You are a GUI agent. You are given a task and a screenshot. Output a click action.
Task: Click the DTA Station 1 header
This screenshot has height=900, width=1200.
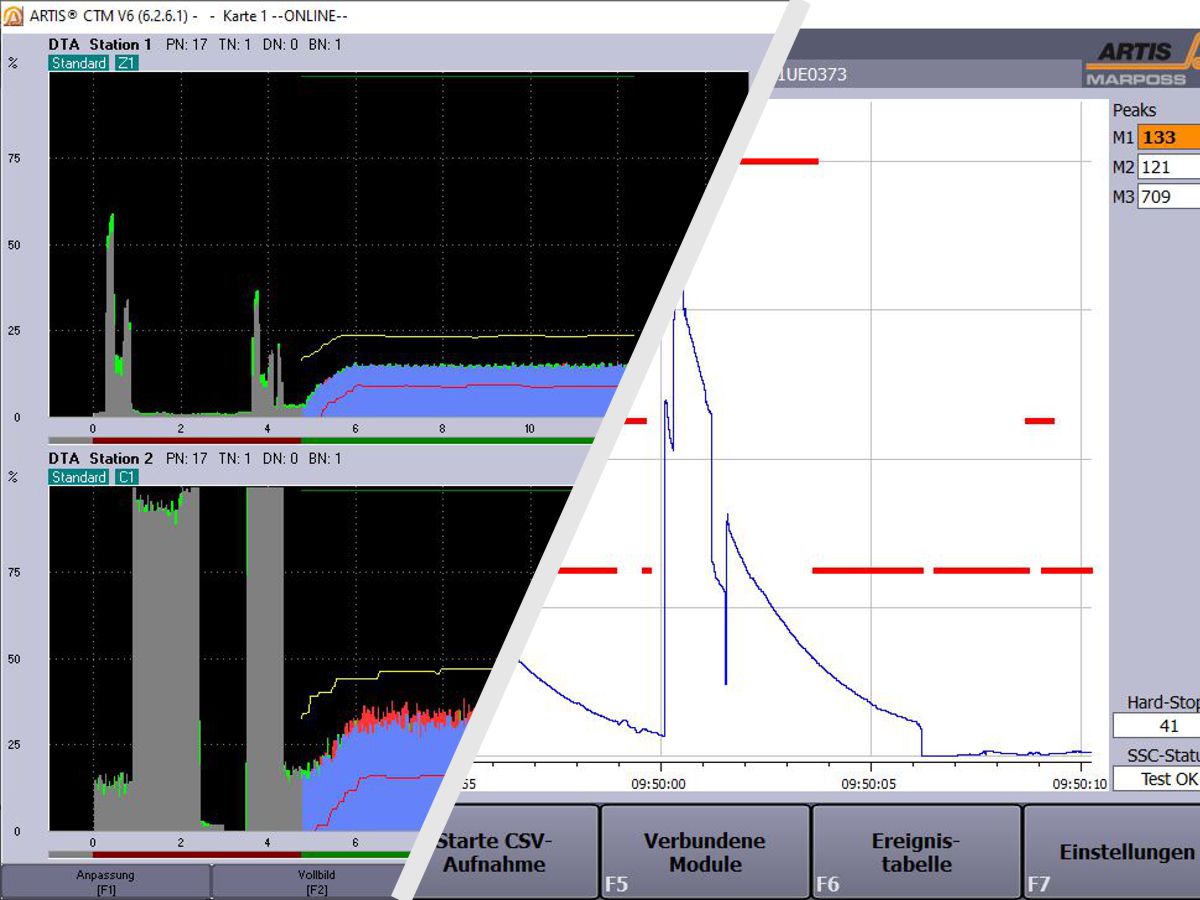(101, 44)
